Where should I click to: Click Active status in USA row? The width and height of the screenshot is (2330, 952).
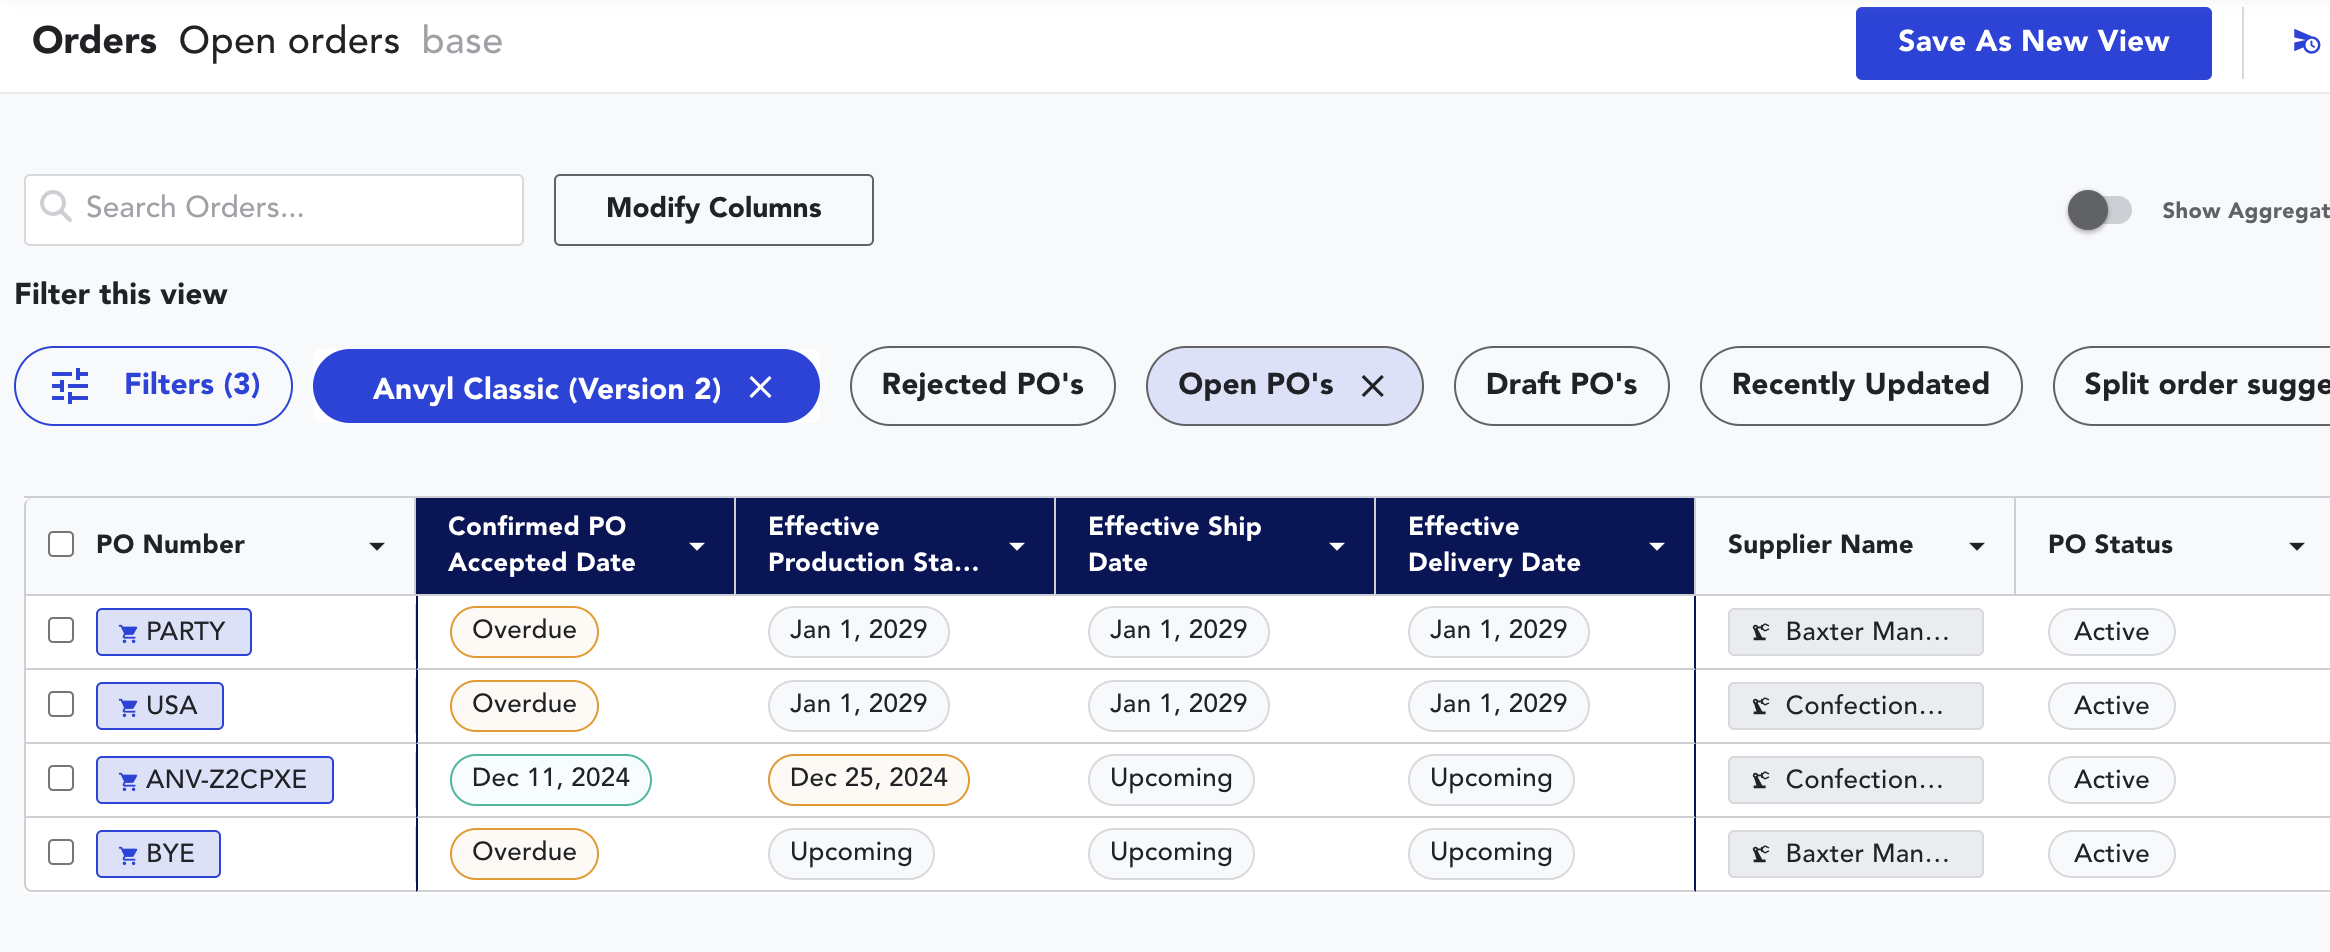(2112, 706)
